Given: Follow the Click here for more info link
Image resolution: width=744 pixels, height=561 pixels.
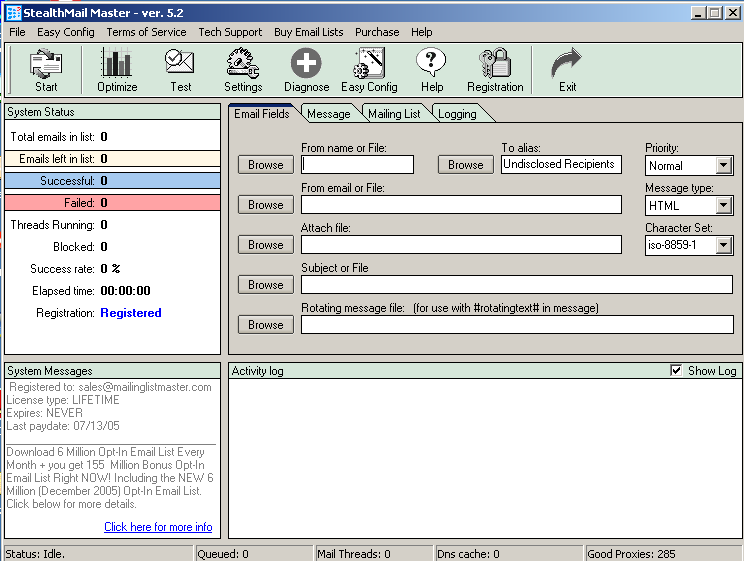Looking at the screenshot, I should pyautogui.click(x=158, y=527).
